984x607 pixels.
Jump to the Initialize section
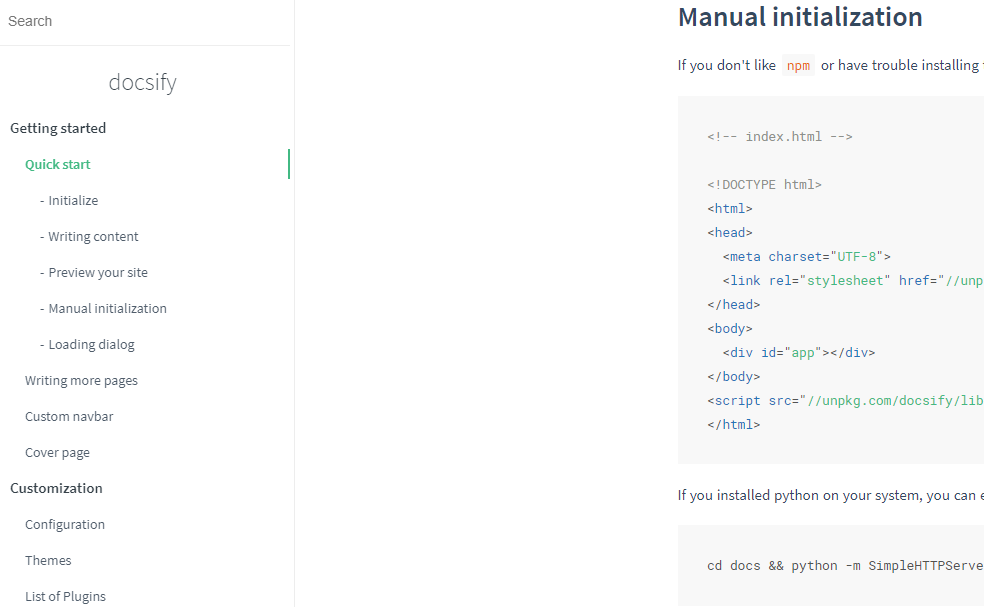(73, 200)
